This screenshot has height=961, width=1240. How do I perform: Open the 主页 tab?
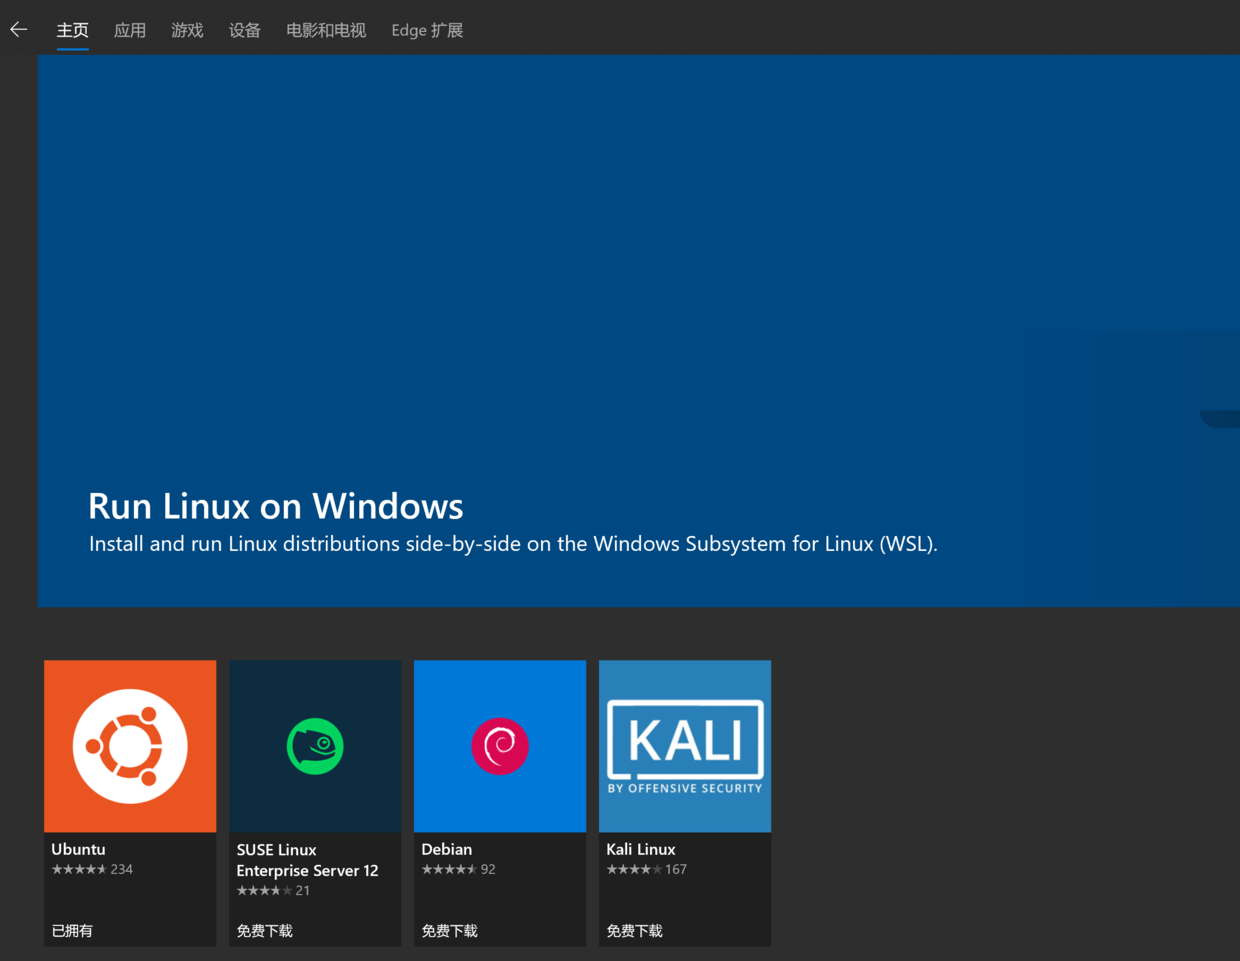click(x=72, y=30)
